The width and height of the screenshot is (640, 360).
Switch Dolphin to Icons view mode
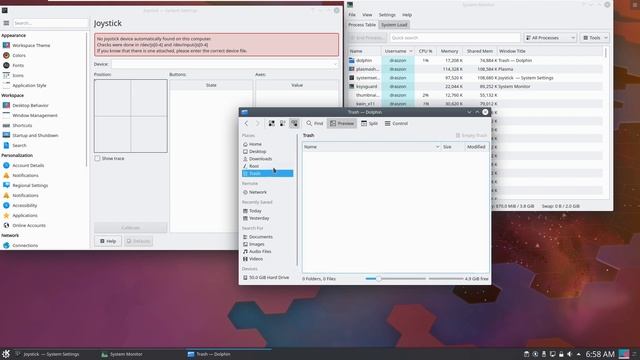point(271,123)
